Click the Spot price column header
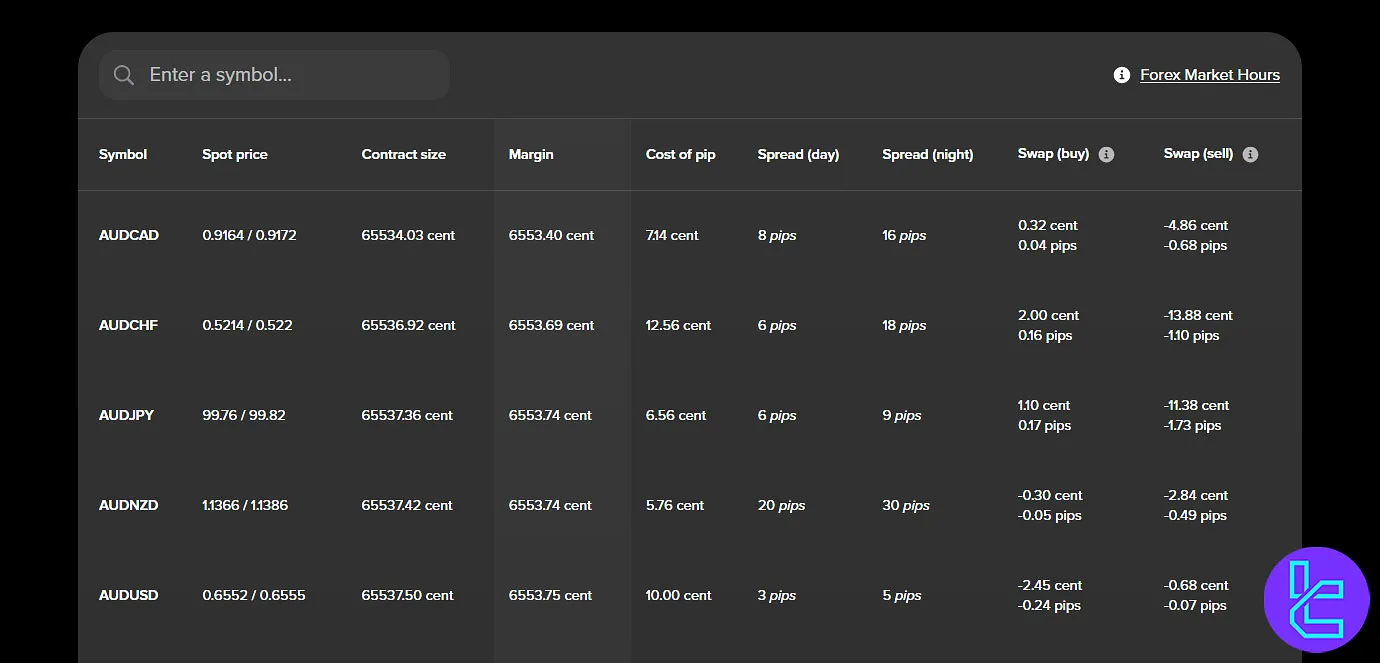The width and height of the screenshot is (1380, 663). pyautogui.click(x=235, y=154)
